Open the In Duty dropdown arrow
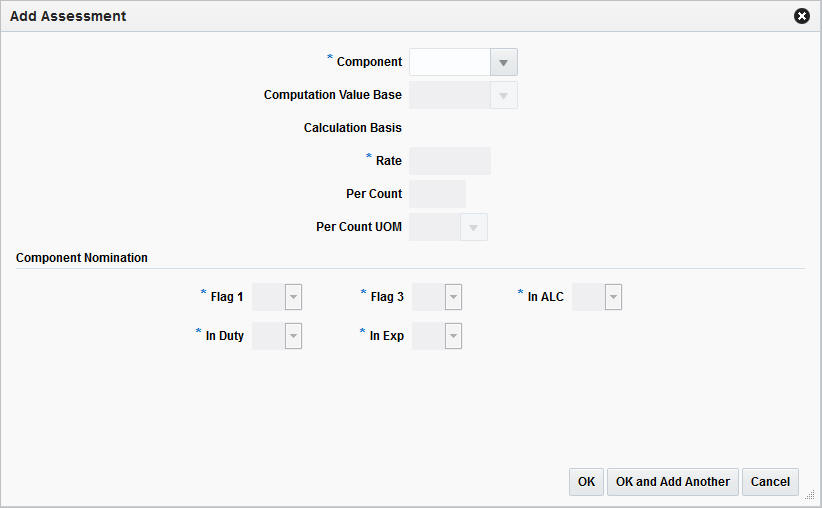 [x=293, y=337]
